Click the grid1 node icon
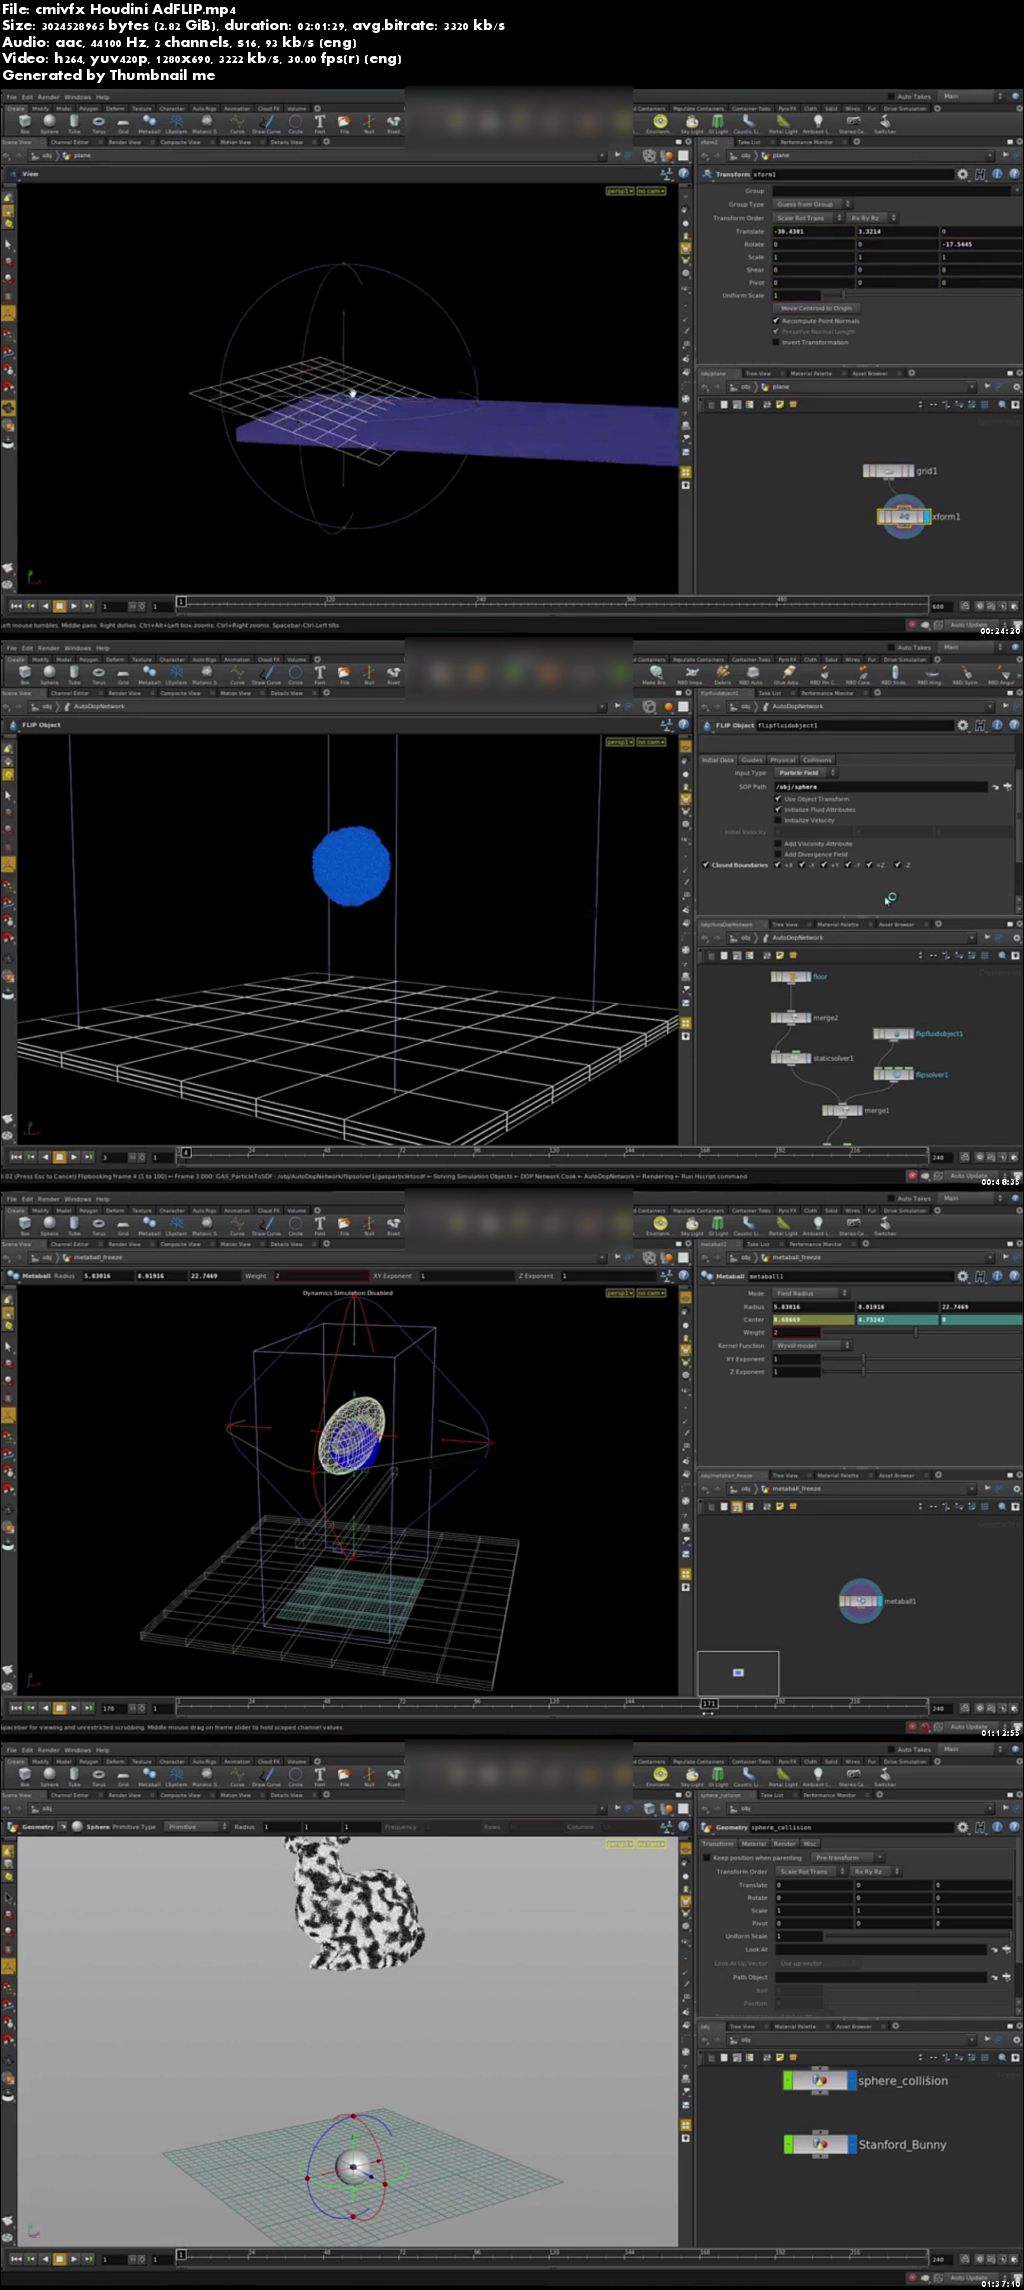 point(888,471)
